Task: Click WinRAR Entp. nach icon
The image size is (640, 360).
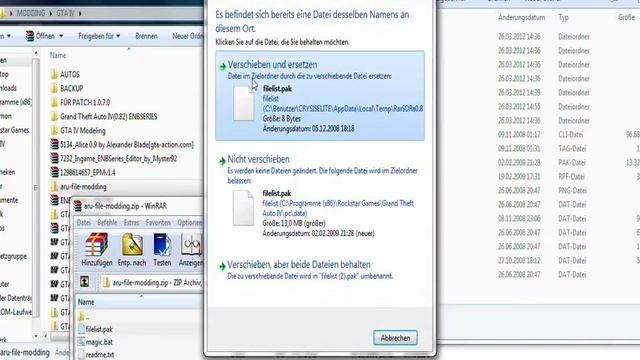Action: [x=131, y=249]
